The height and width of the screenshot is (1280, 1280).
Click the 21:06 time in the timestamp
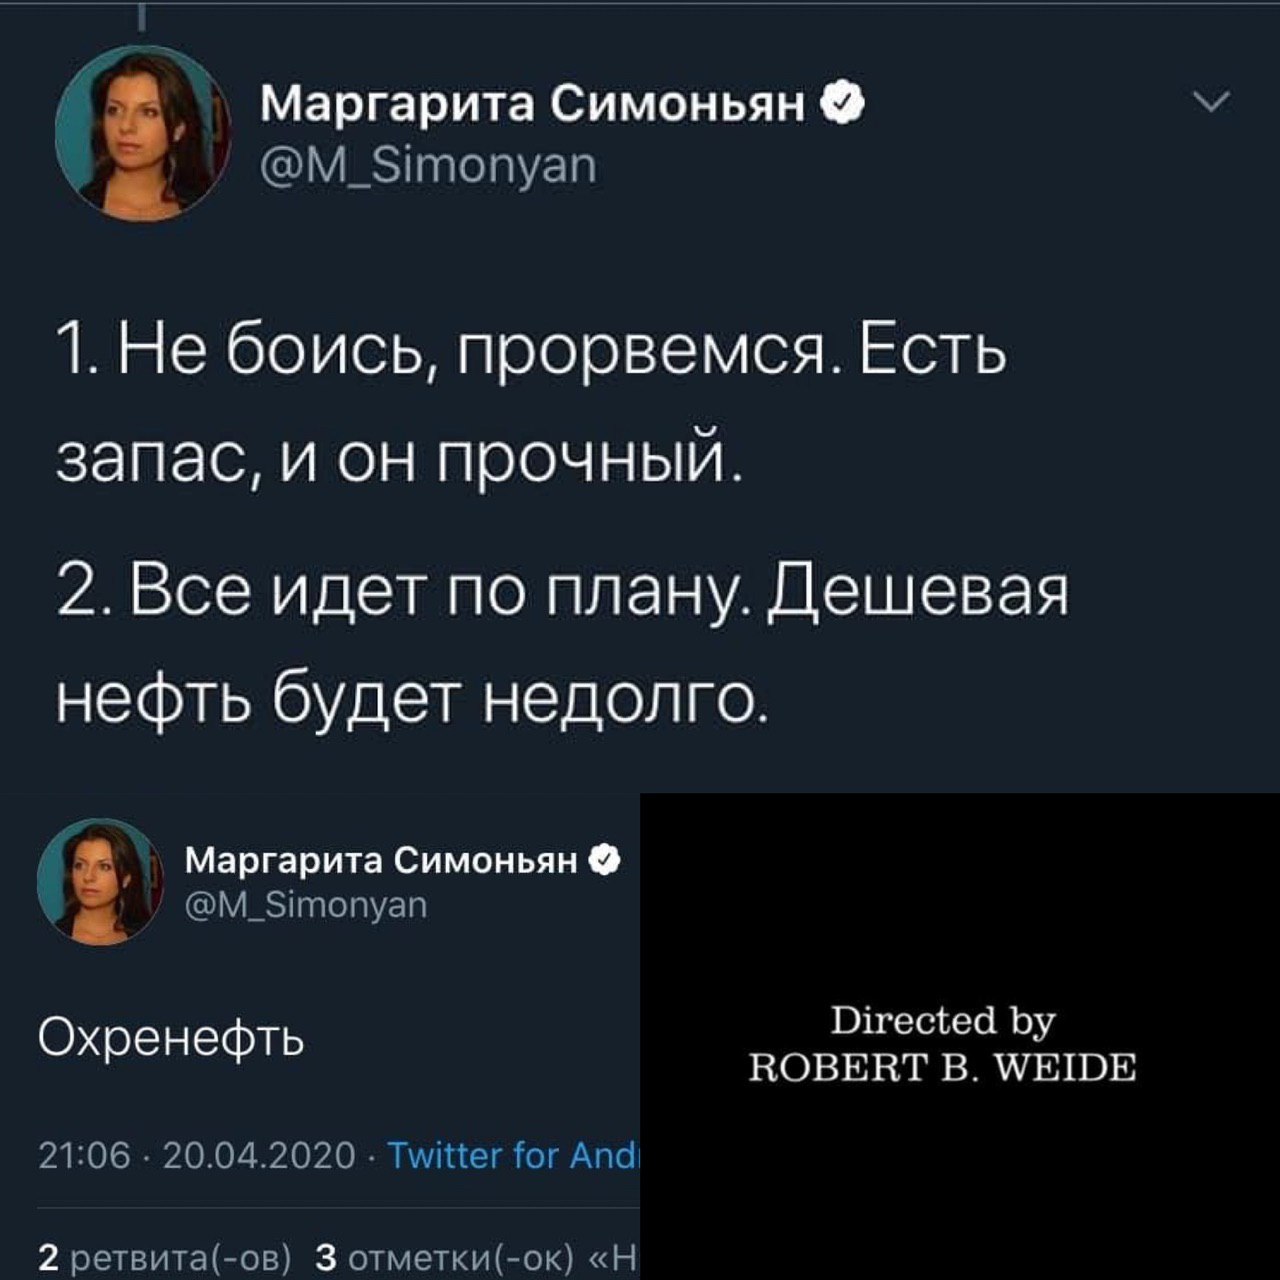tap(84, 1156)
